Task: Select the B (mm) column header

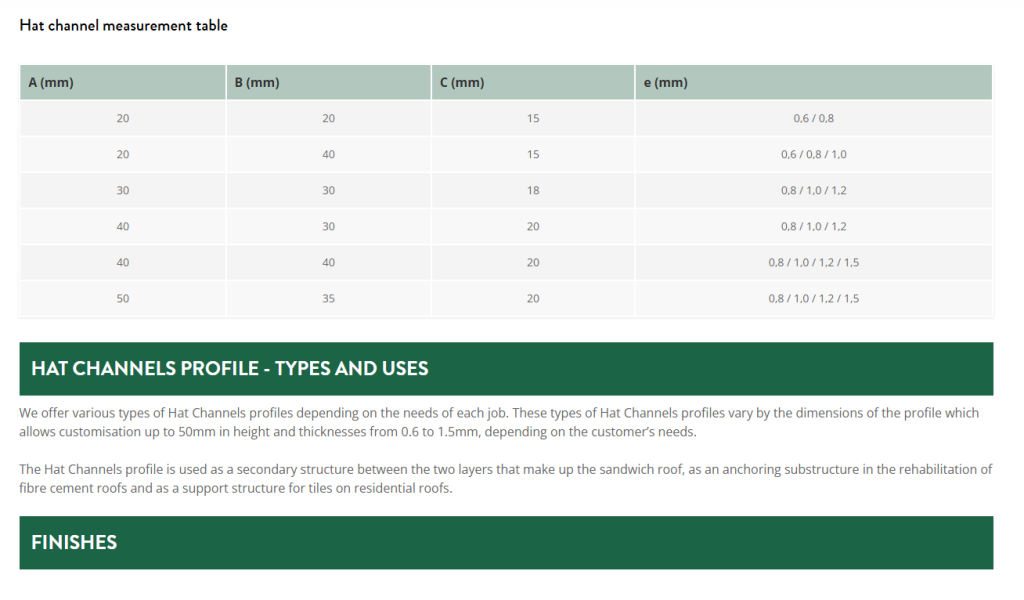Action: tap(257, 83)
